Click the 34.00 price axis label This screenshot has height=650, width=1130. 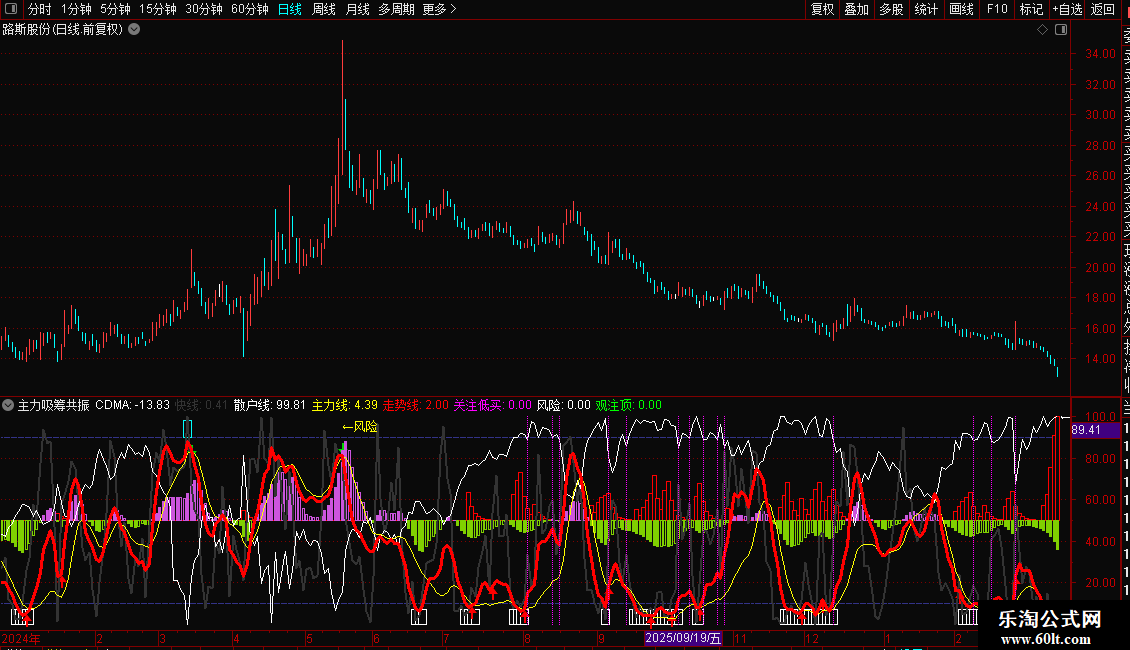click(x=1100, y=53)
